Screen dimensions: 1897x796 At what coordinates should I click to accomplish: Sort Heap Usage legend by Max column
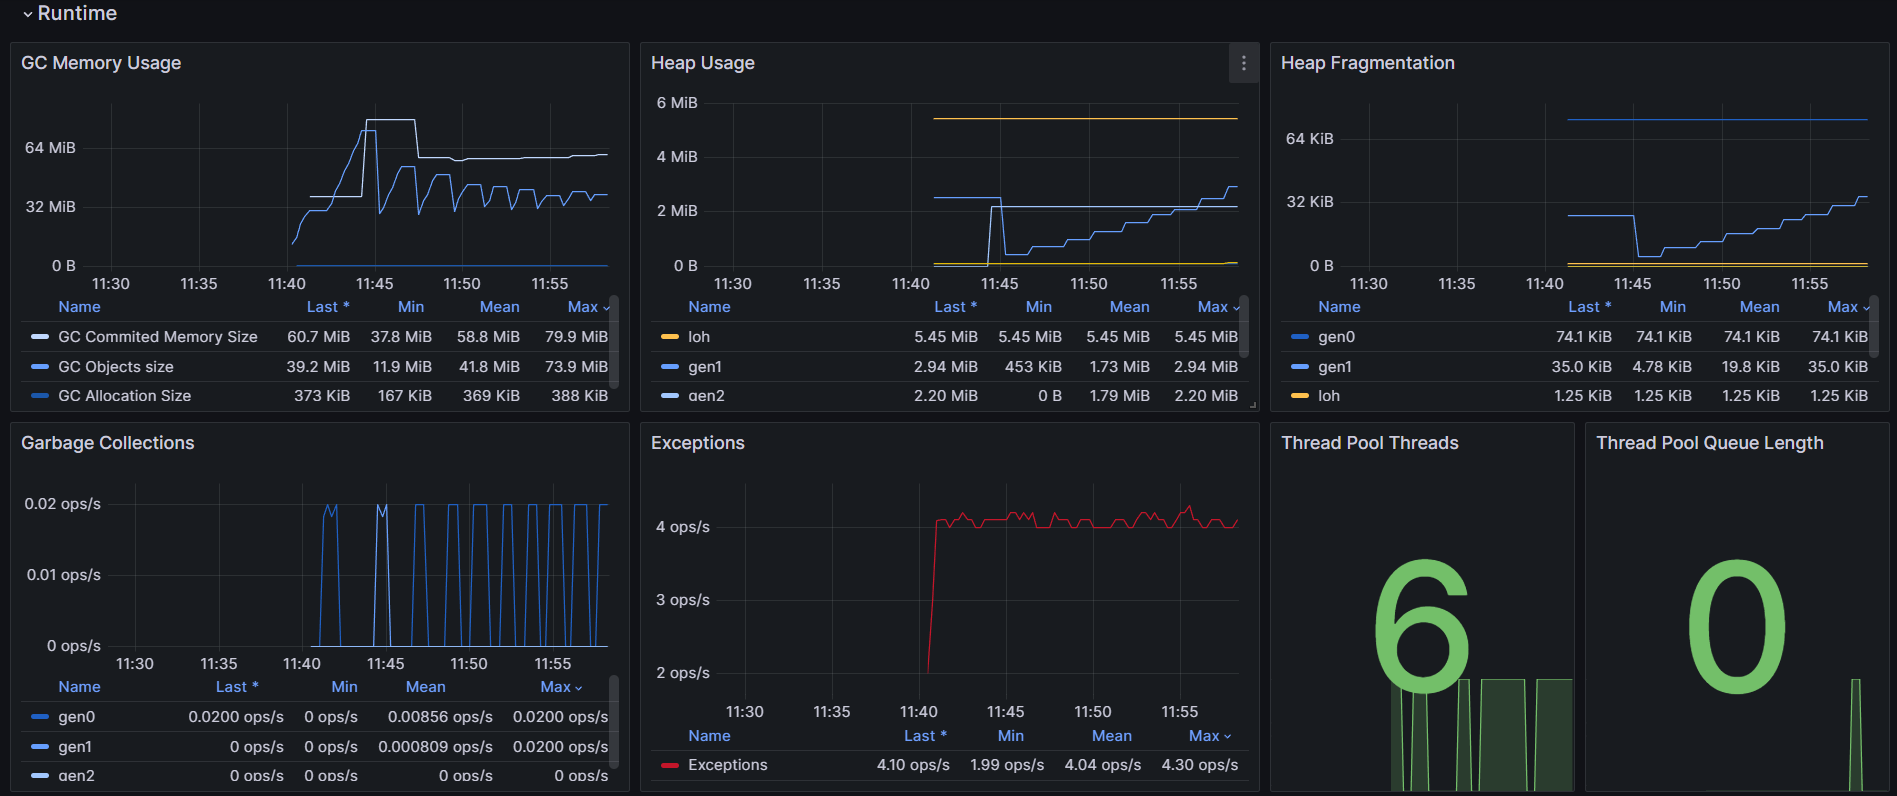pyautogui.click(x=1213, y=307)
